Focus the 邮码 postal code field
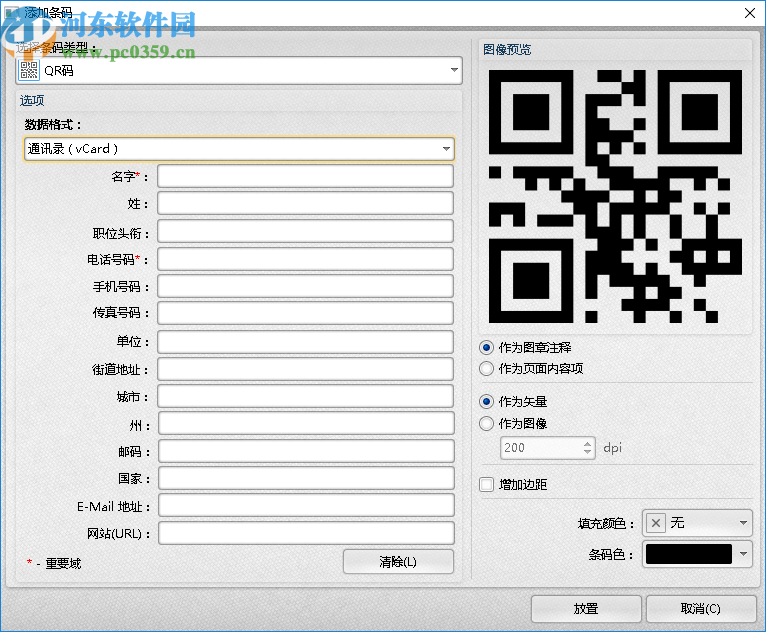Viewport: 766px width, 632px height. pos(306,451)
